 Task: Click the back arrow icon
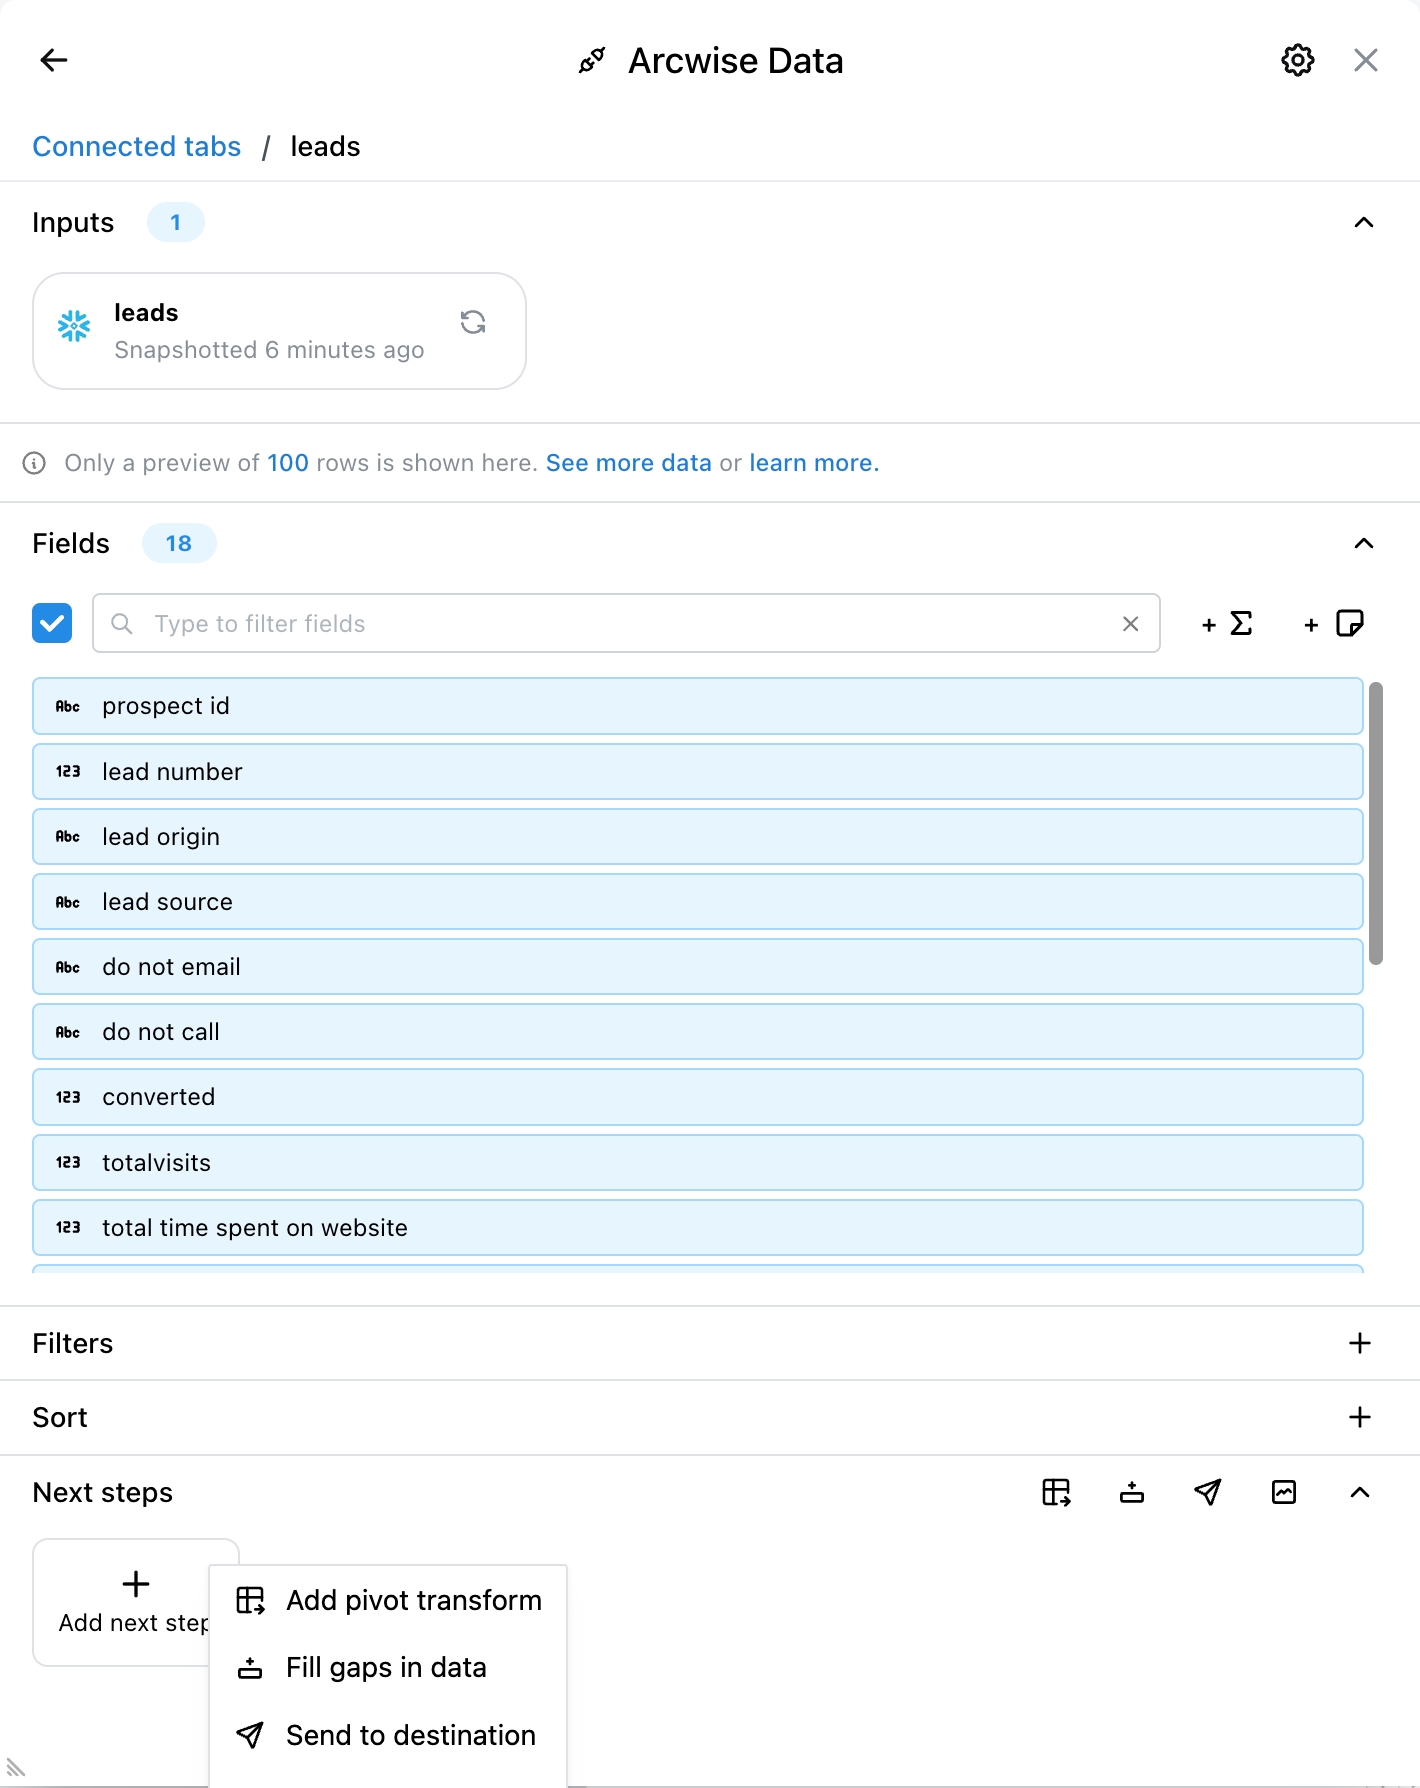[54, 60]
